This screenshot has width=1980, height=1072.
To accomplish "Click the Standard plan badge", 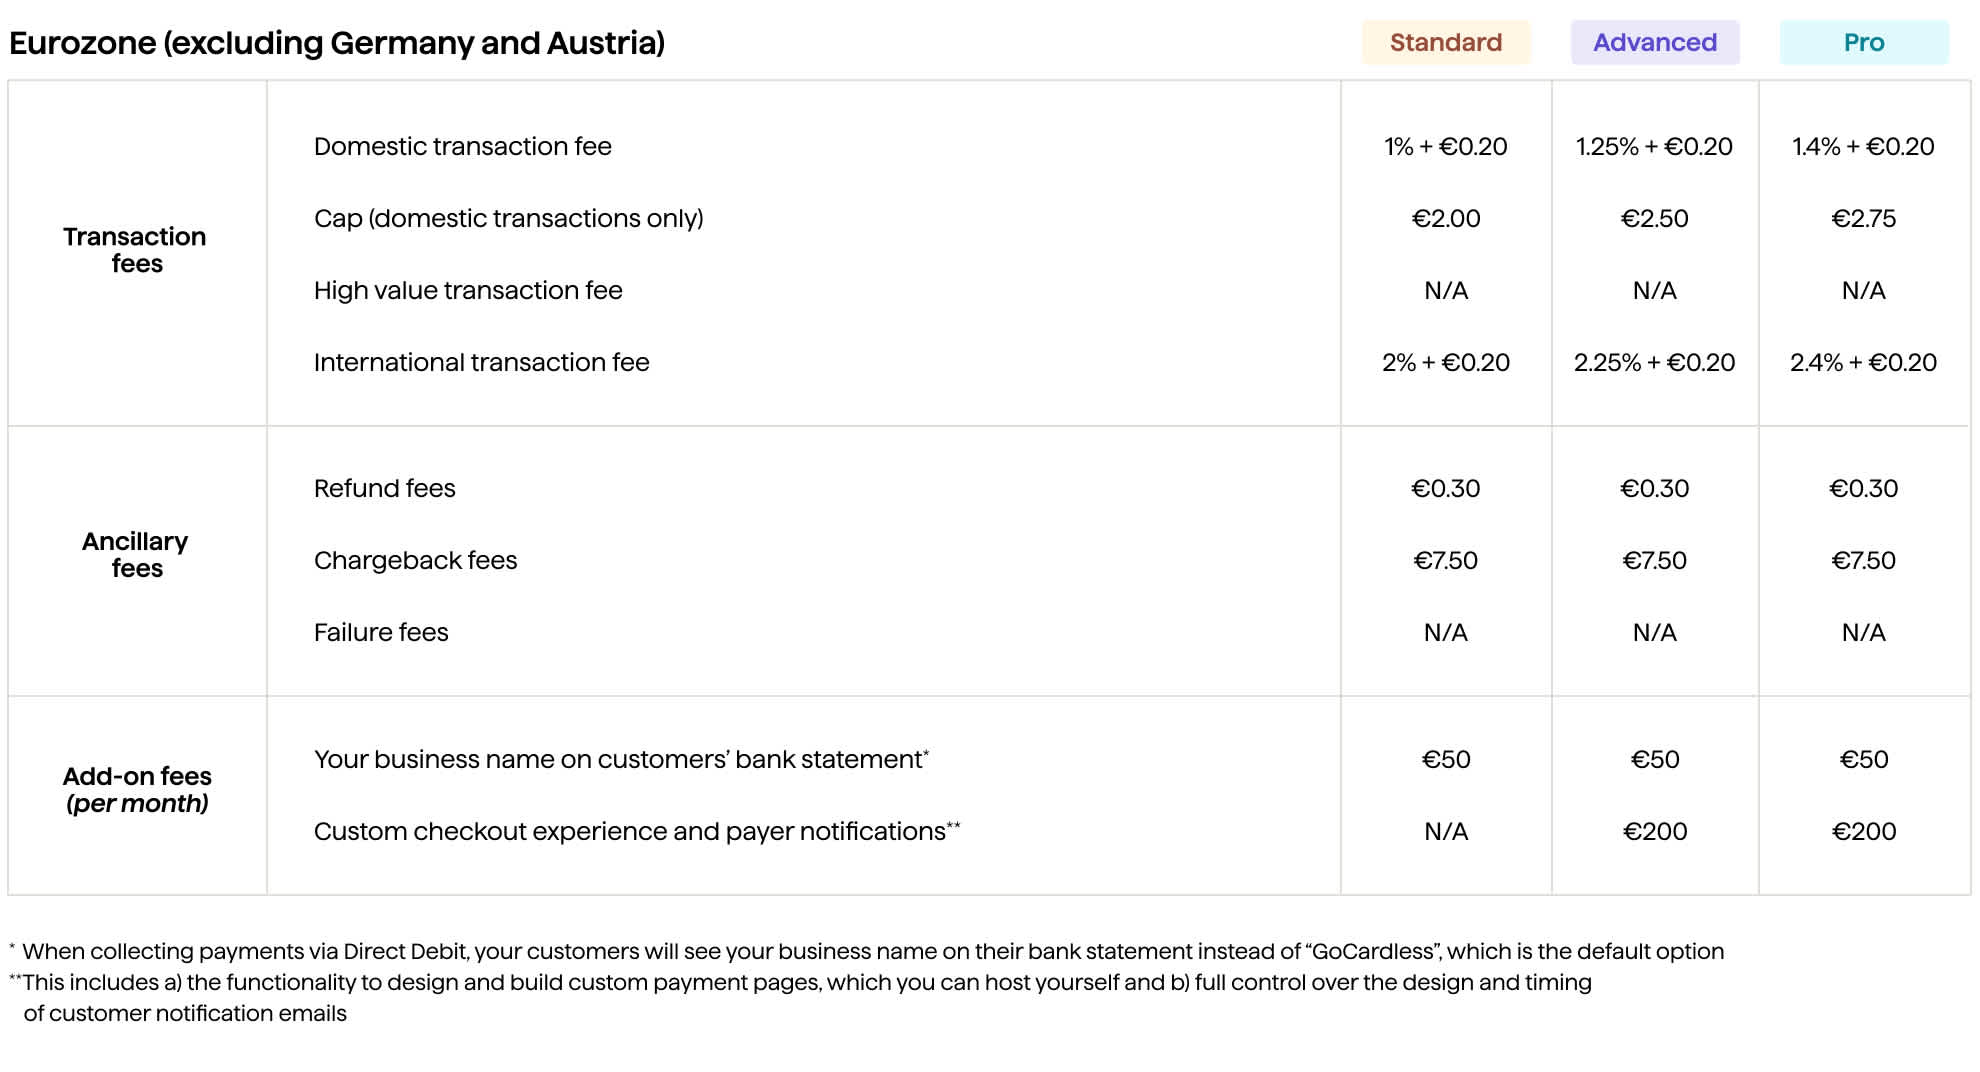I will 1445,43.
